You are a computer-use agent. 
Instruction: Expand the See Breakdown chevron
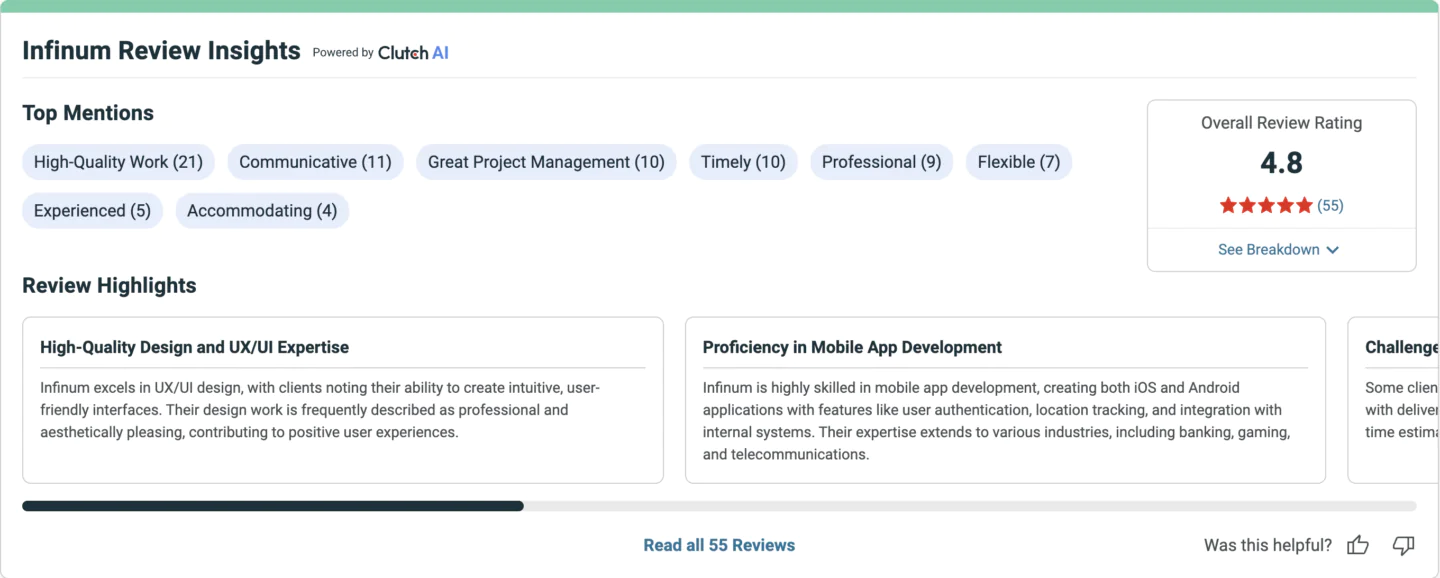pos(1332,250)
